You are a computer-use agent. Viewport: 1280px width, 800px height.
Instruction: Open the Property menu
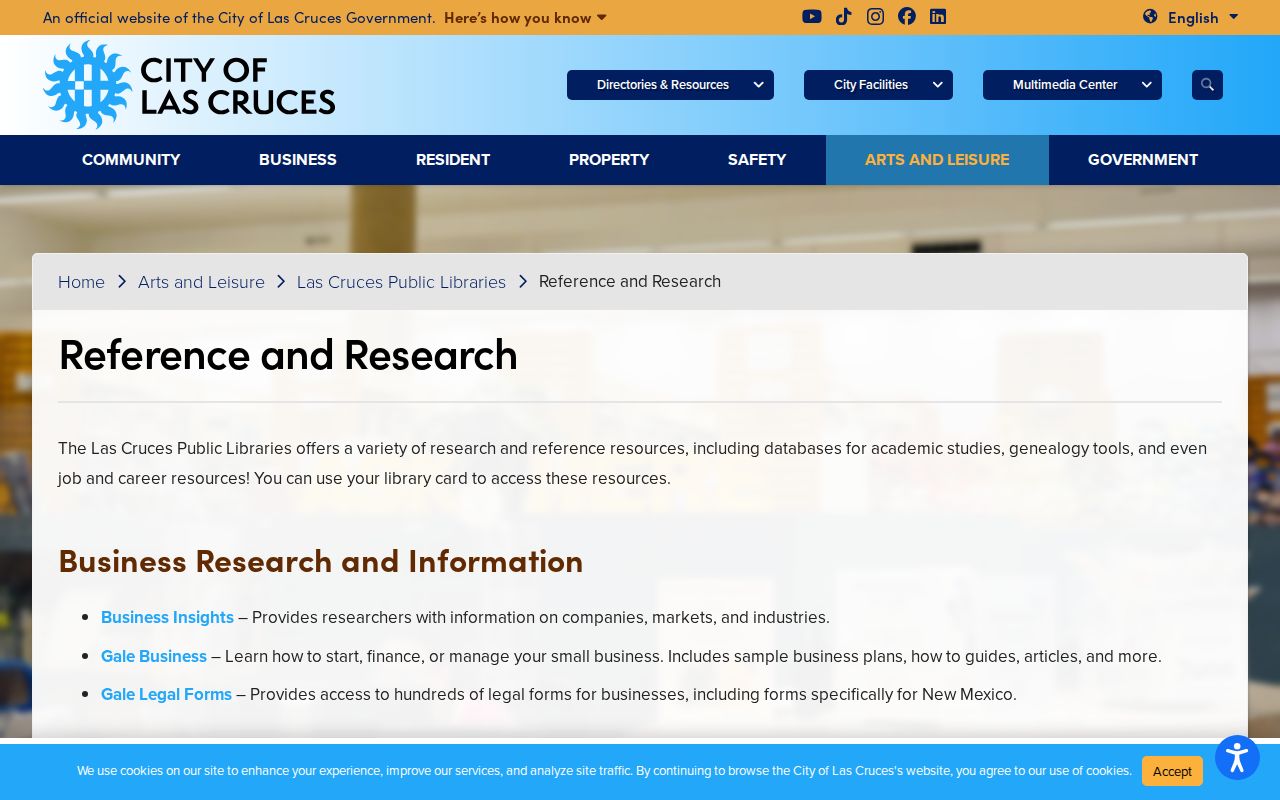[x=609, y=160]
